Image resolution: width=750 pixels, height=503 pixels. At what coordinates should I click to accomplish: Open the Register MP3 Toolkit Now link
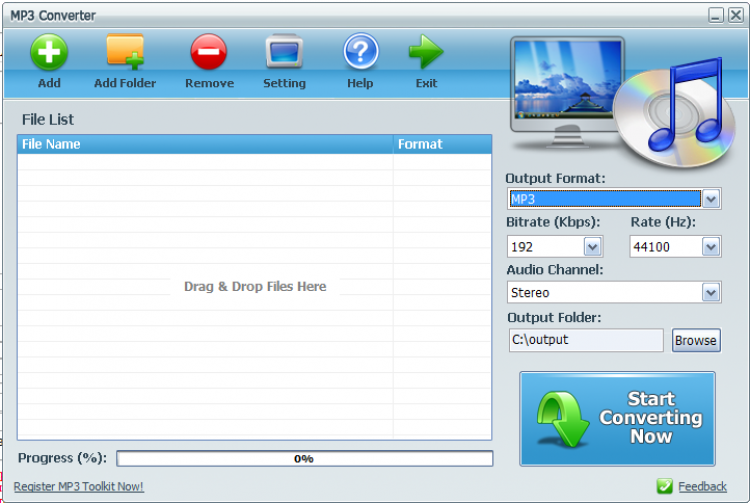coord(78,487)
